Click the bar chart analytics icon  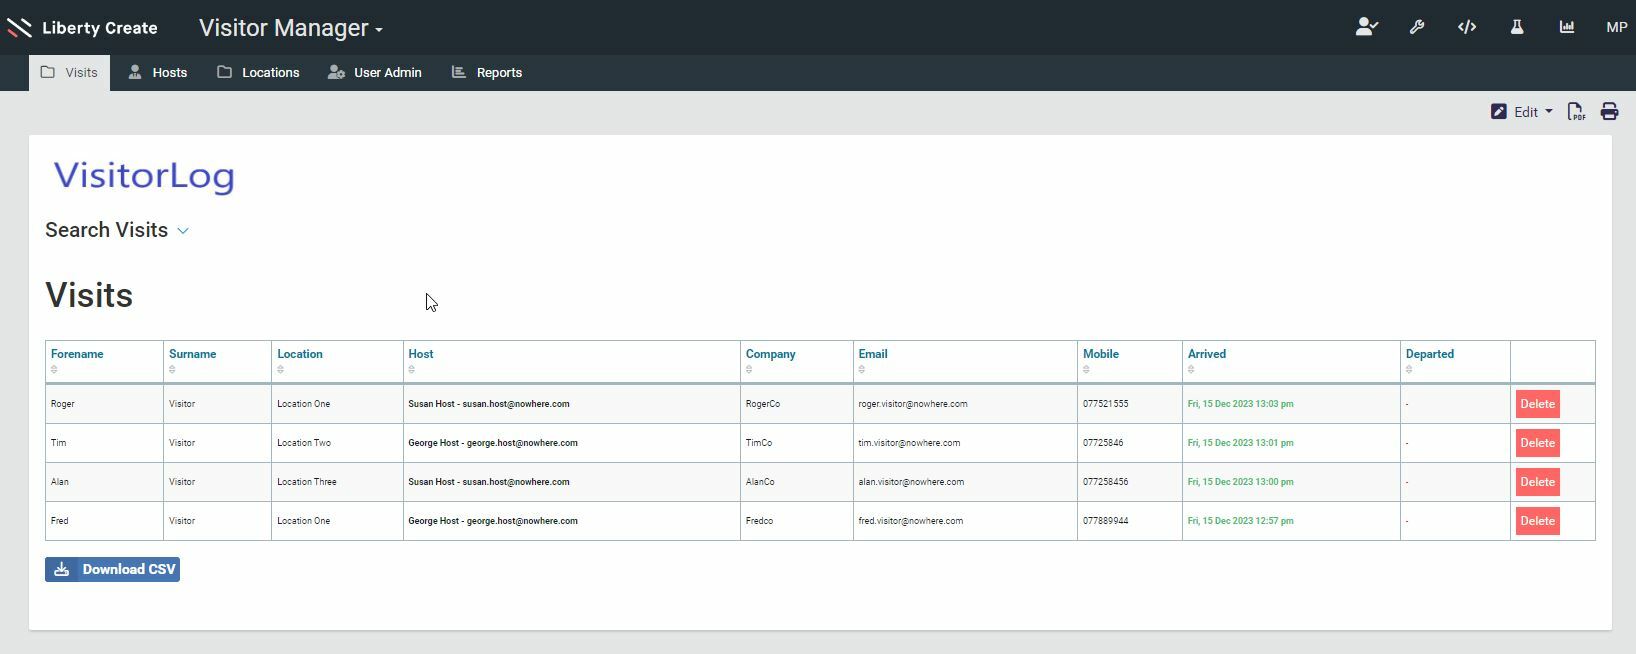point(1567,28)
